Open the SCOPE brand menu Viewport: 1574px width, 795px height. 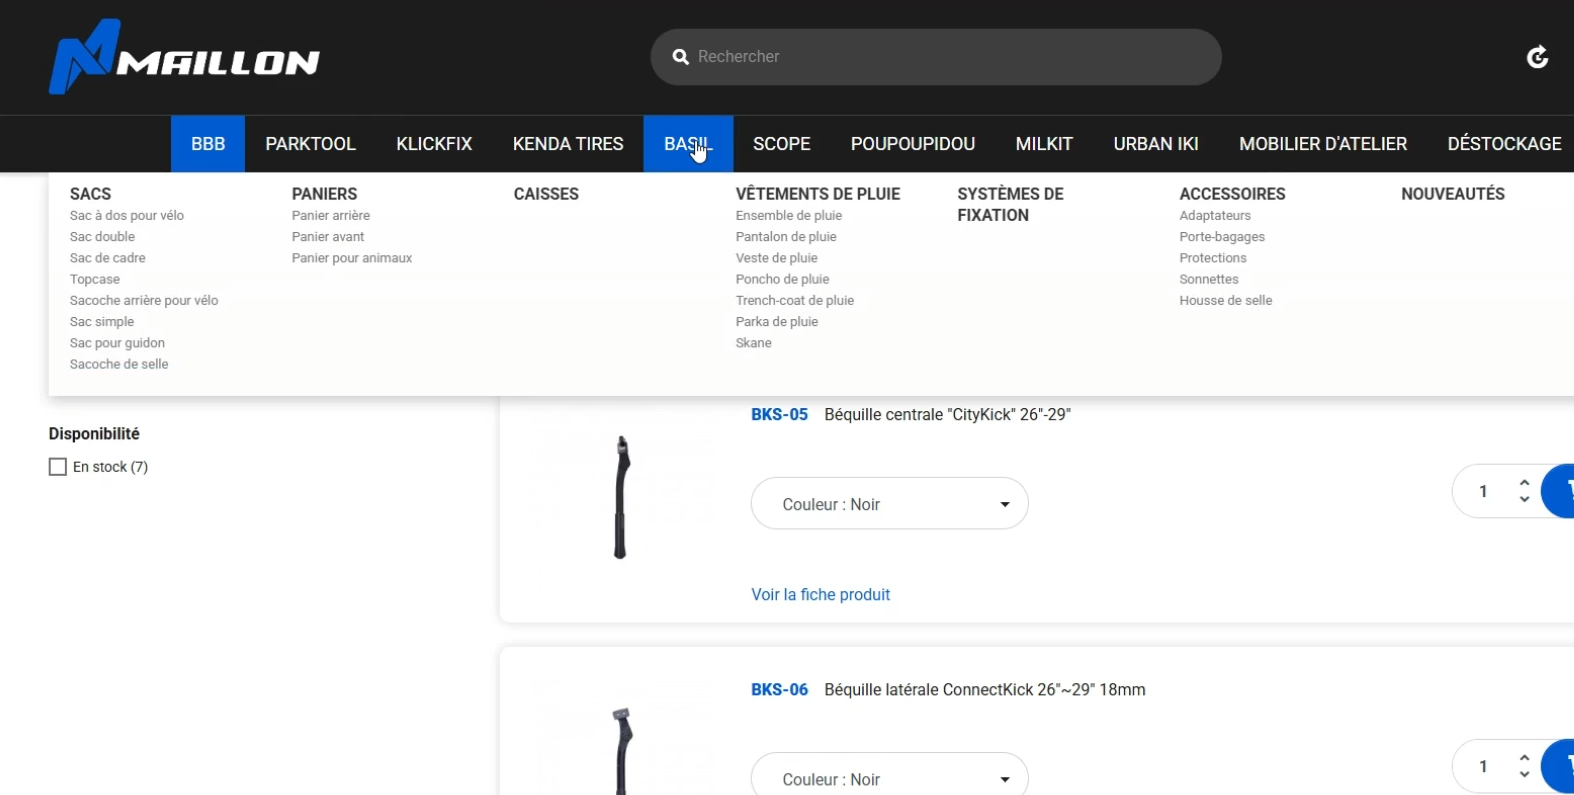782,144
